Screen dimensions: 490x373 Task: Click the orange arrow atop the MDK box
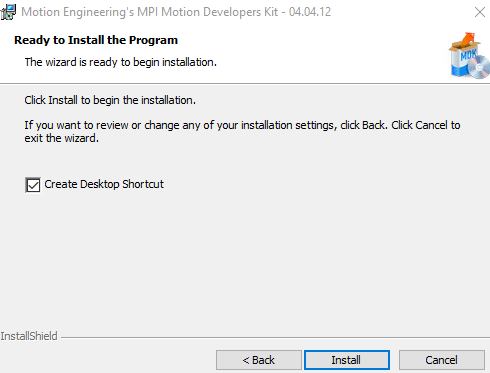click(468, 39)
